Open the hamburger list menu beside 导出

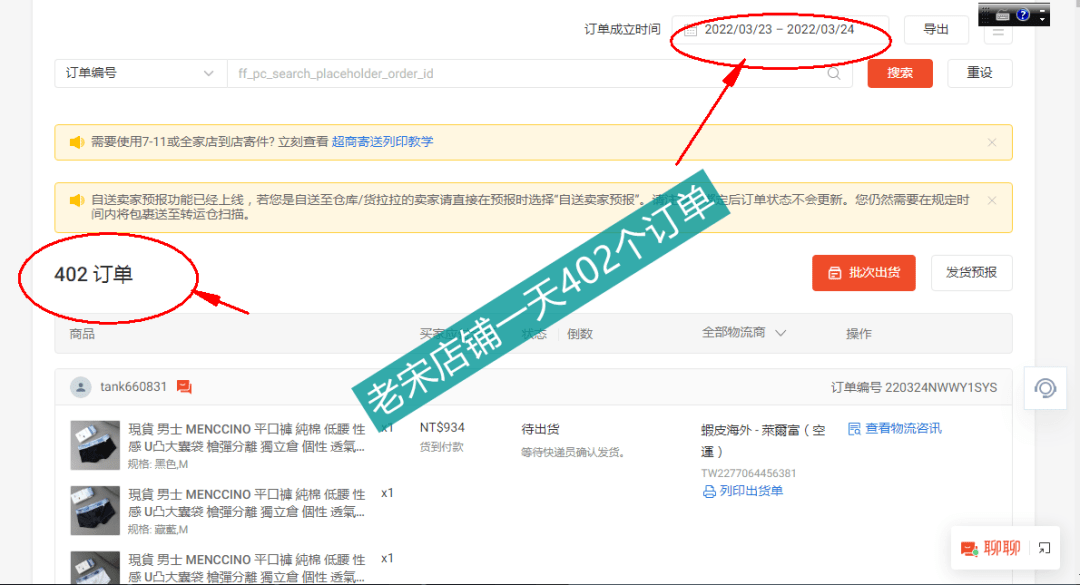998,32
